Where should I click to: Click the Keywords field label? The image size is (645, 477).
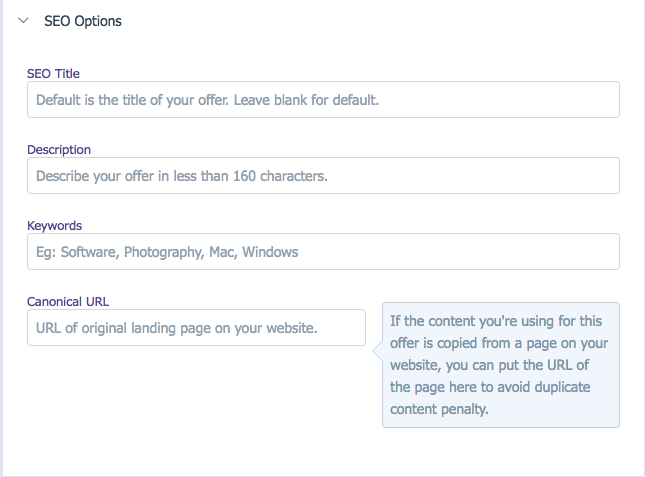(54, 225)
